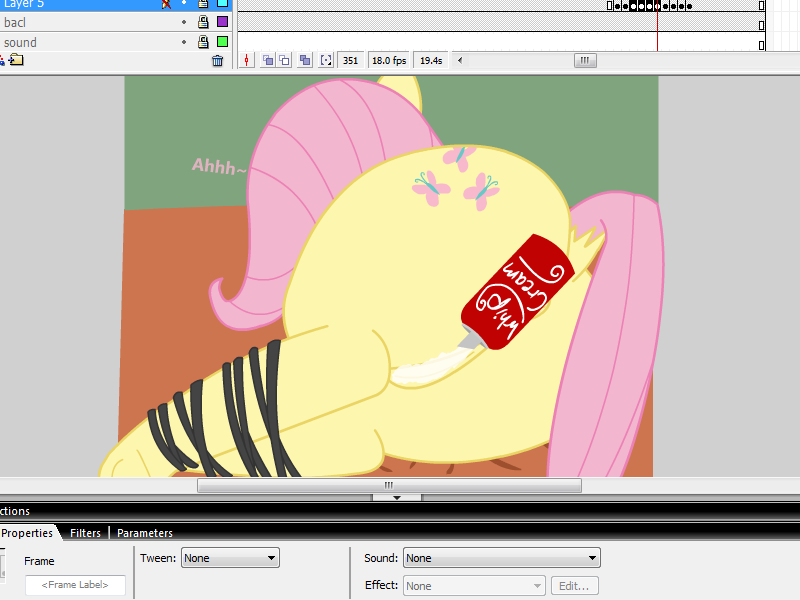Click the Delete Layer trash icon
This screenshot has width=800, height=600.
click(217, 61)
